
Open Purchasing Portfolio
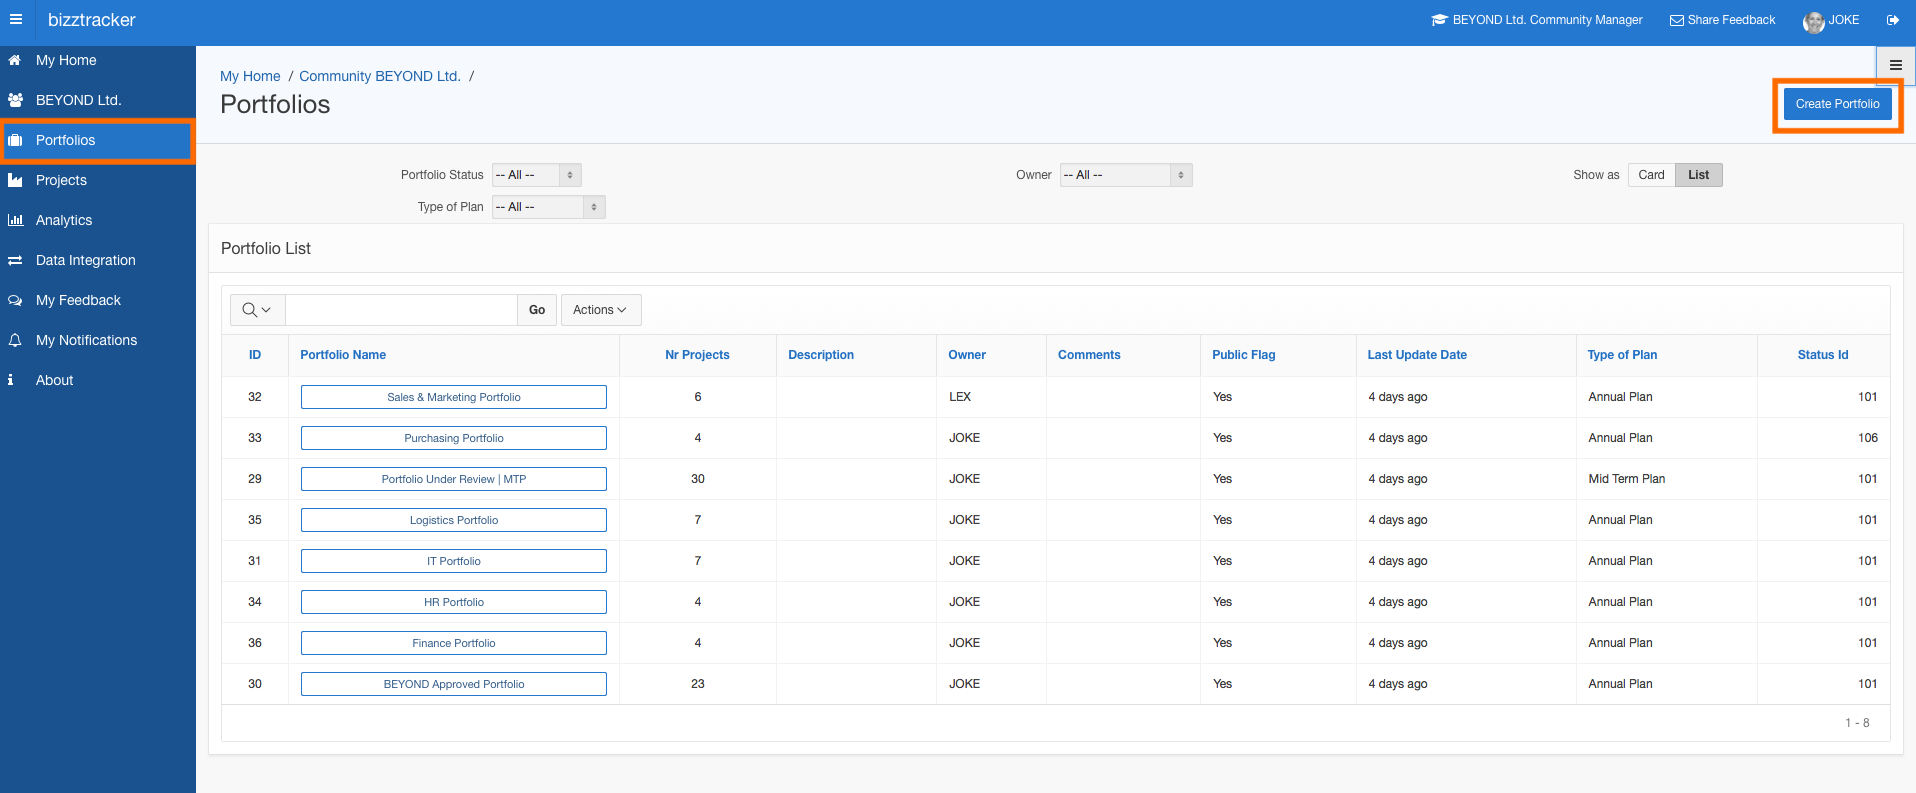click(454, 438)
